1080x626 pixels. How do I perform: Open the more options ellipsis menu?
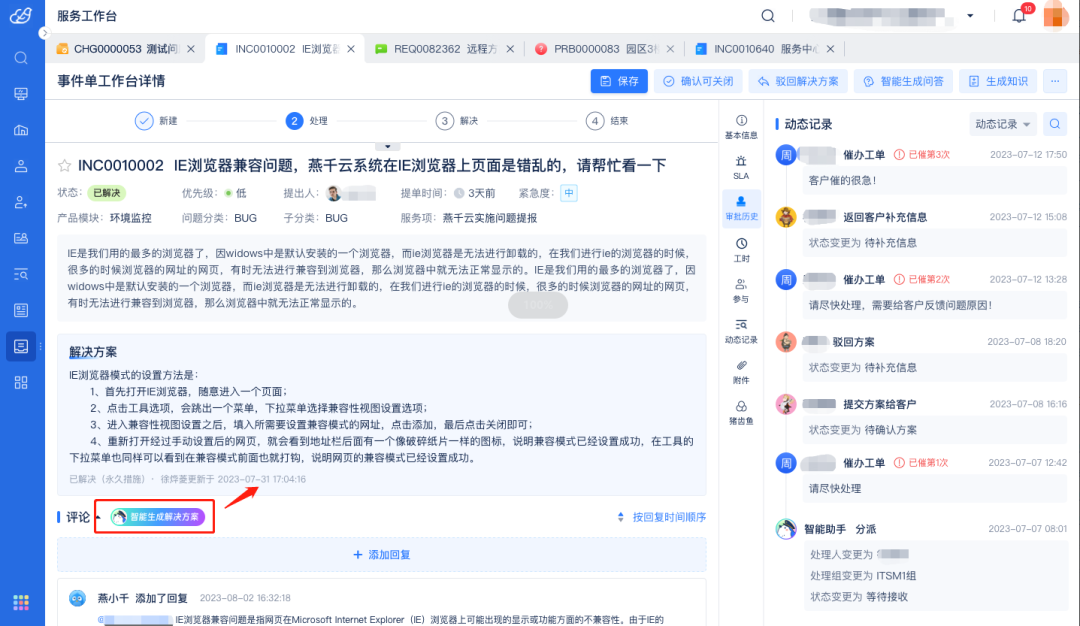[x=1055, y=81]
